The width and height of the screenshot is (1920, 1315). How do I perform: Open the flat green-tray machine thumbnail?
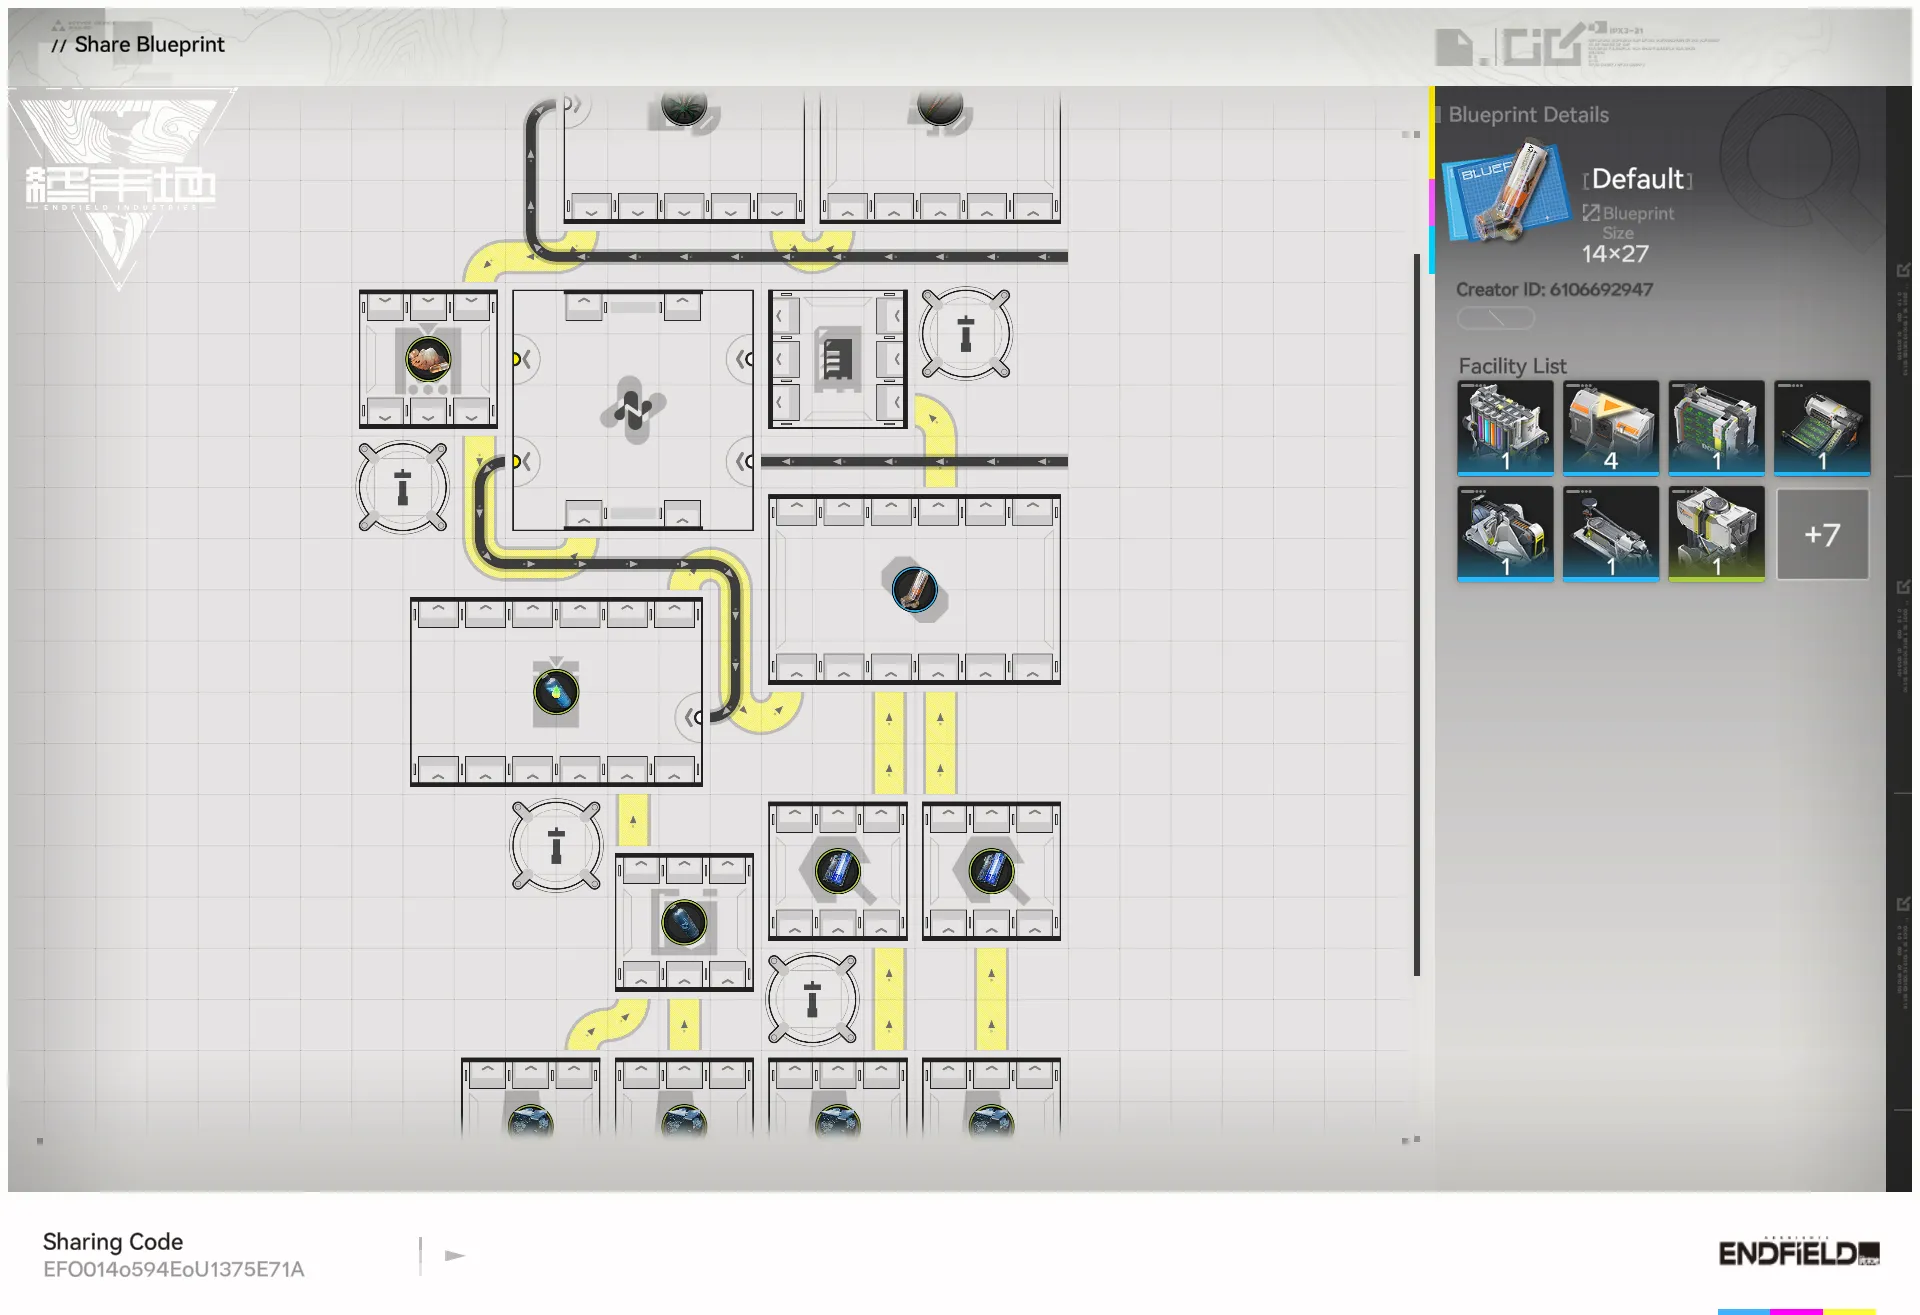pos(1822,427)
